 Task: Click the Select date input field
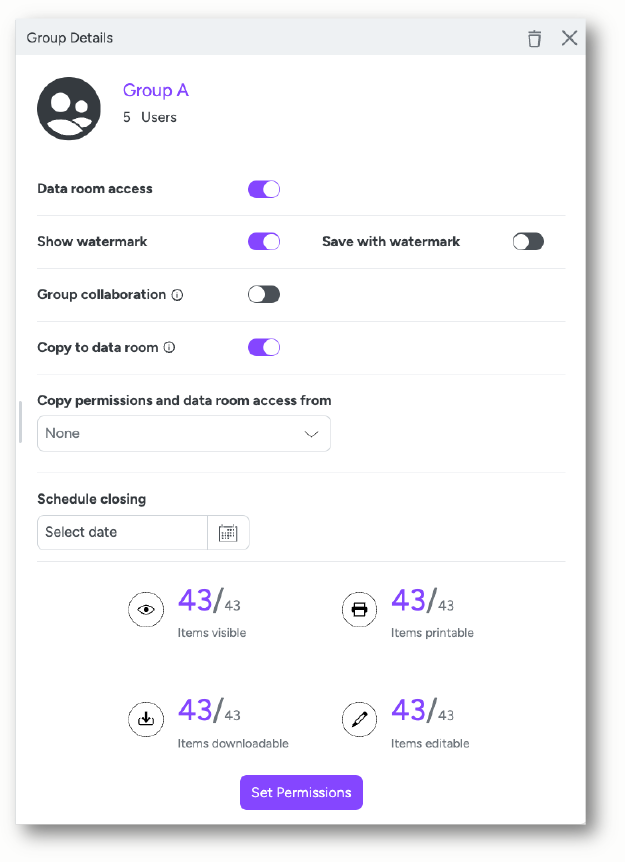tap(122, 532)
